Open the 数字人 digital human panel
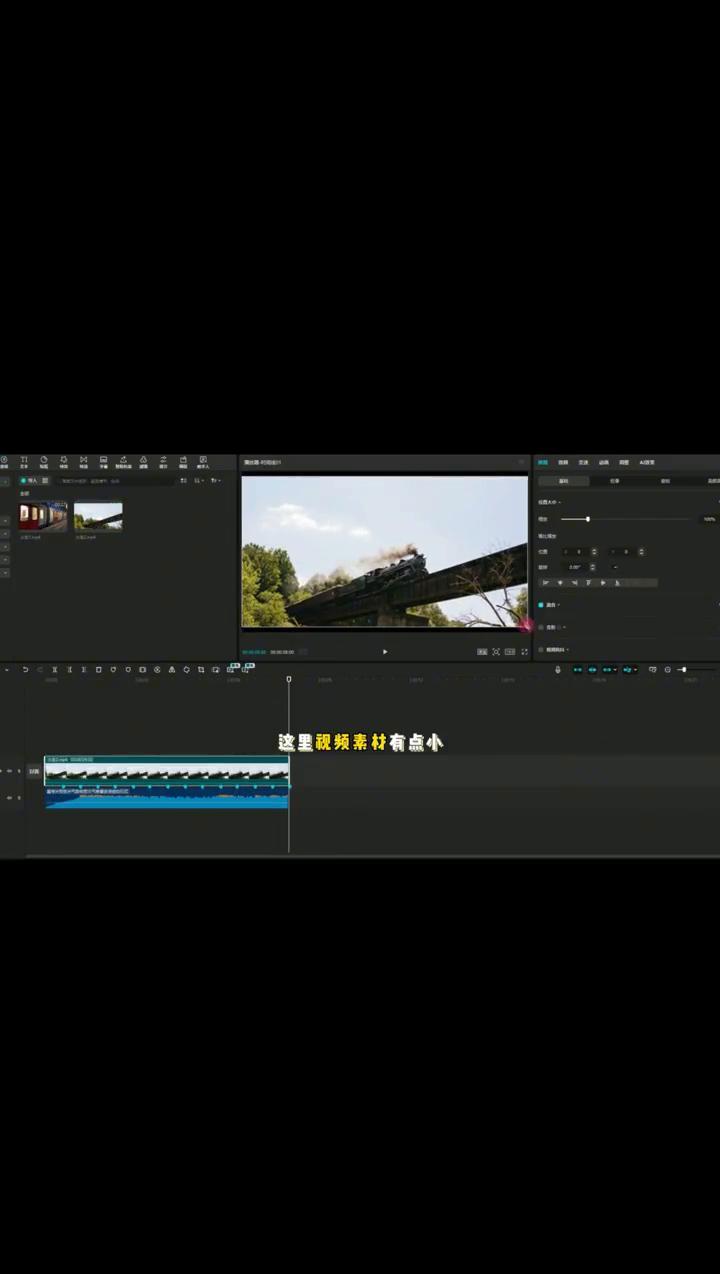720x1274 pixels. pyautogui.click(x=203, y=462)
